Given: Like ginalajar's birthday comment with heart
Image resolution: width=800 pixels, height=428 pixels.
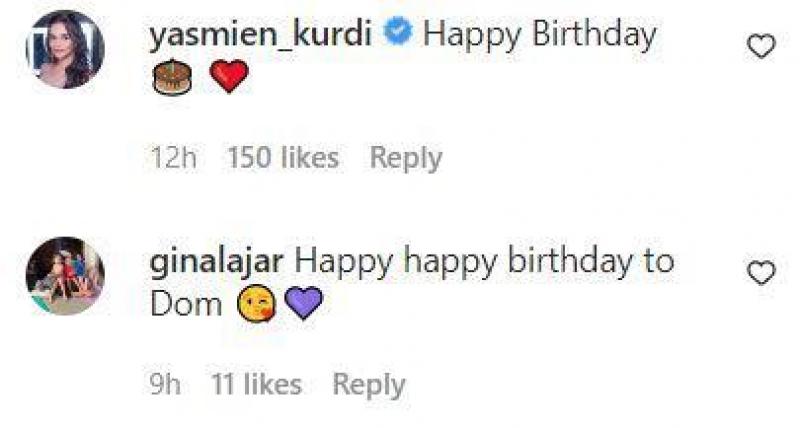Looking at the screenshot, I should pyautogui.click(x=761, y=273).
